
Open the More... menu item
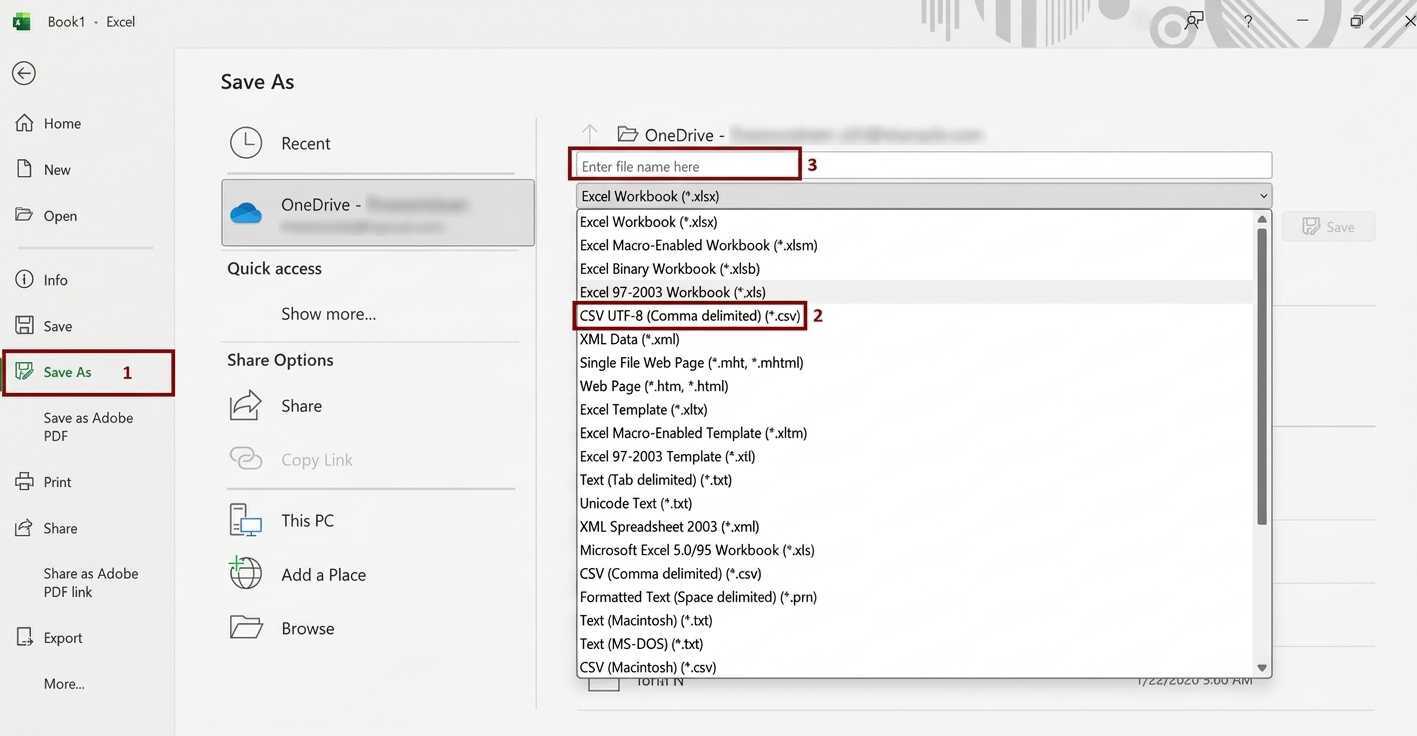[64, 684]
